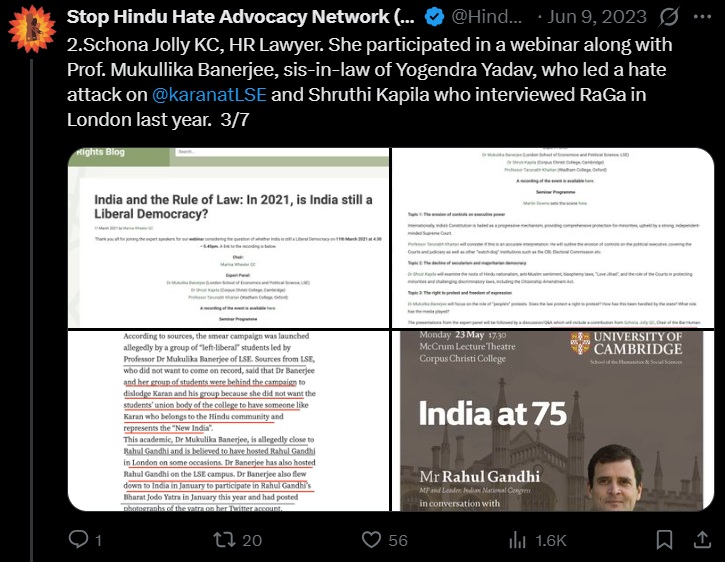View analytics via bar chart icon
Image resolution: width=725 pixels, height=562 pixels.
517,540
